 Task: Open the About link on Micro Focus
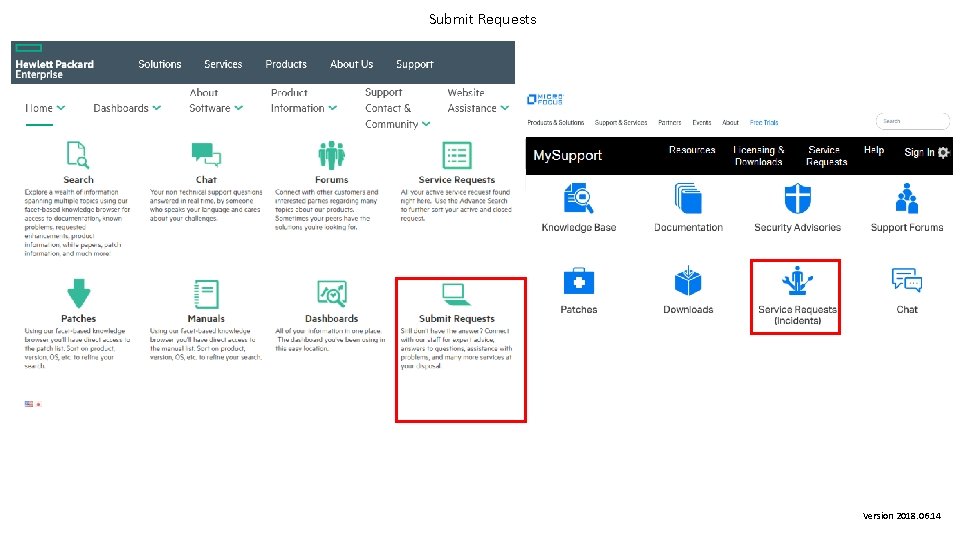tap(730, 122)
